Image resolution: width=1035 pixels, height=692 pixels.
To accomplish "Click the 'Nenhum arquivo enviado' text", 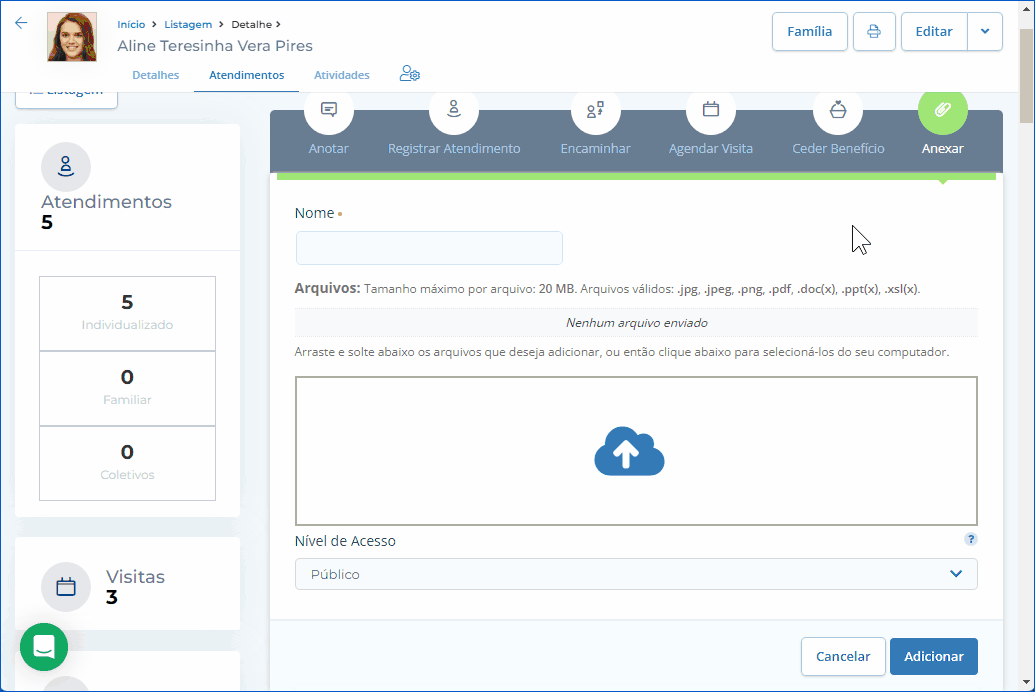I will (x=636, y=323).
